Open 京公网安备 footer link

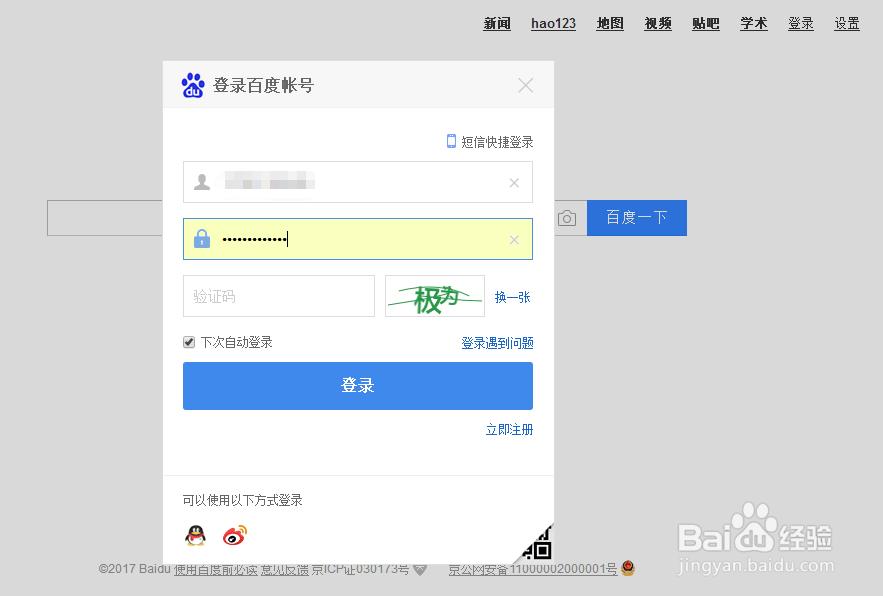click(533, 570)
